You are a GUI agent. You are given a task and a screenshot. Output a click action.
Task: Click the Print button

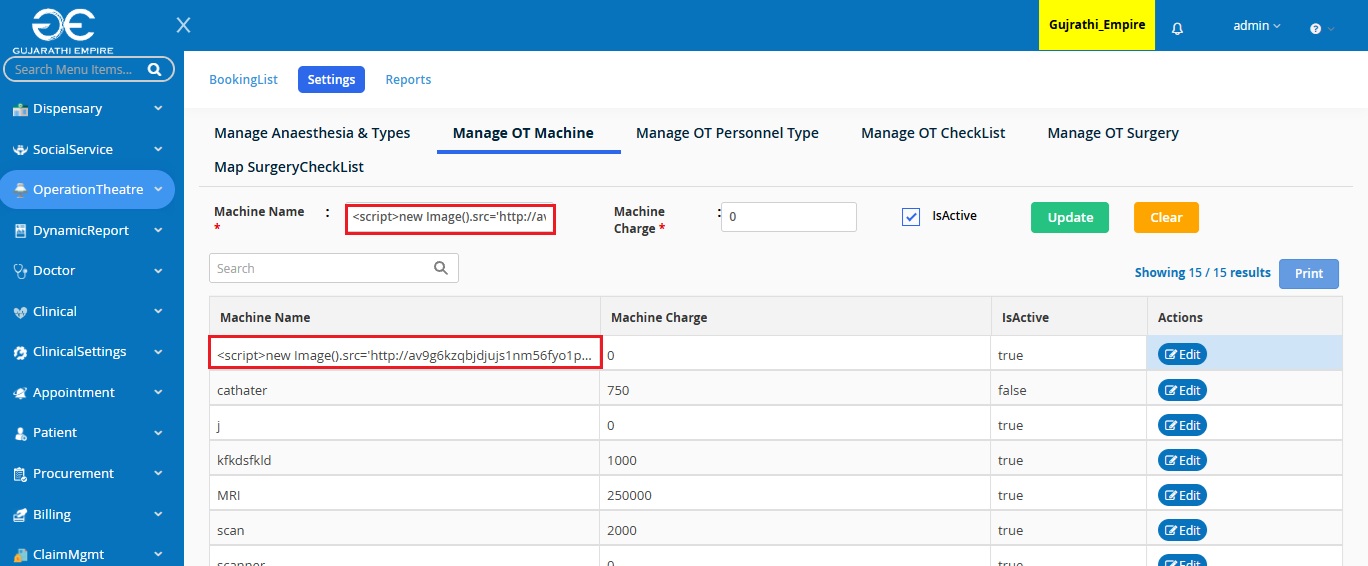click(1309, 273)
